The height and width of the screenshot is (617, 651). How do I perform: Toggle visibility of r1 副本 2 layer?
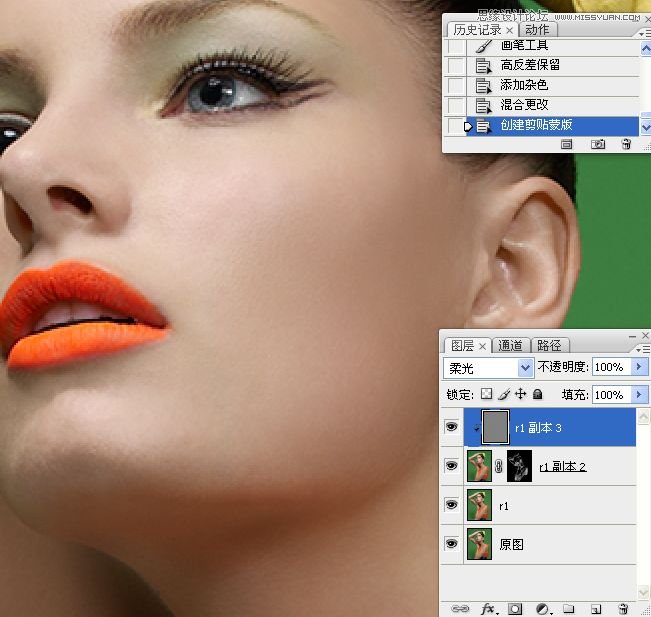(451, 465)
